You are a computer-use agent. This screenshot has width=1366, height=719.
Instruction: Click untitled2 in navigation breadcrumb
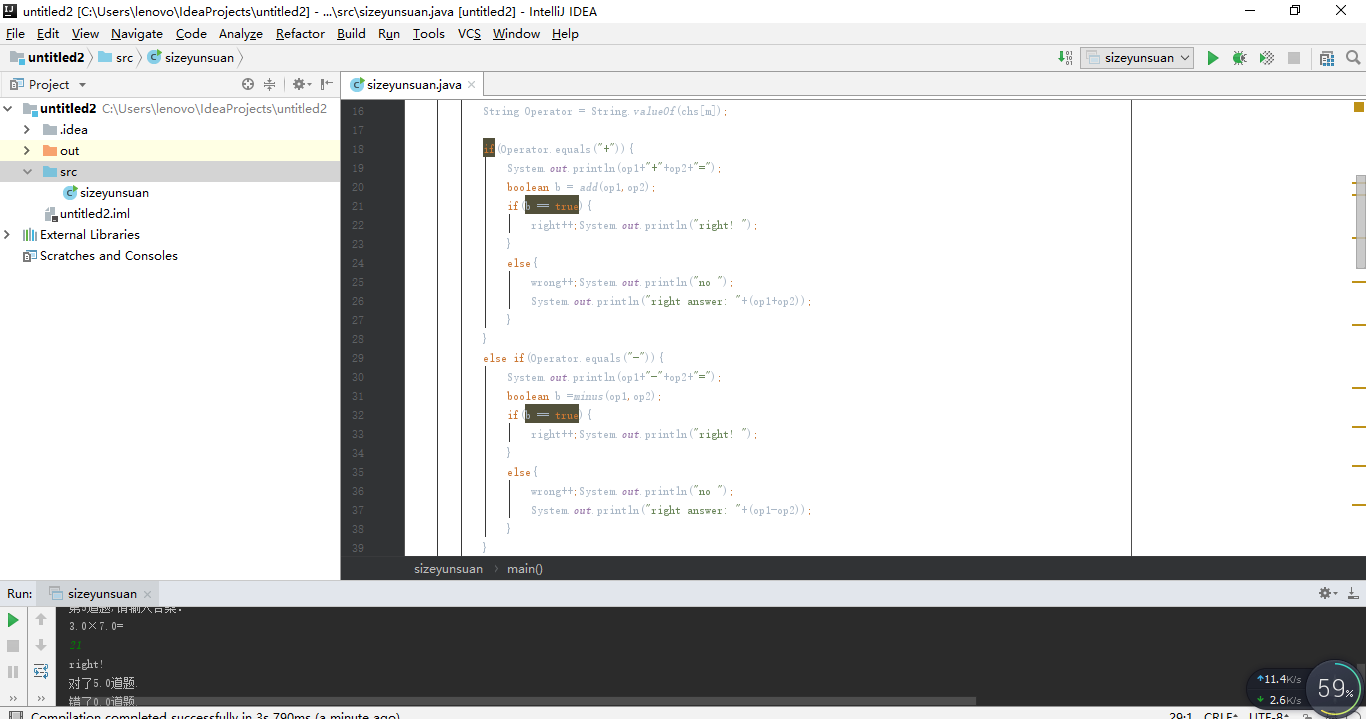(56, 58)
